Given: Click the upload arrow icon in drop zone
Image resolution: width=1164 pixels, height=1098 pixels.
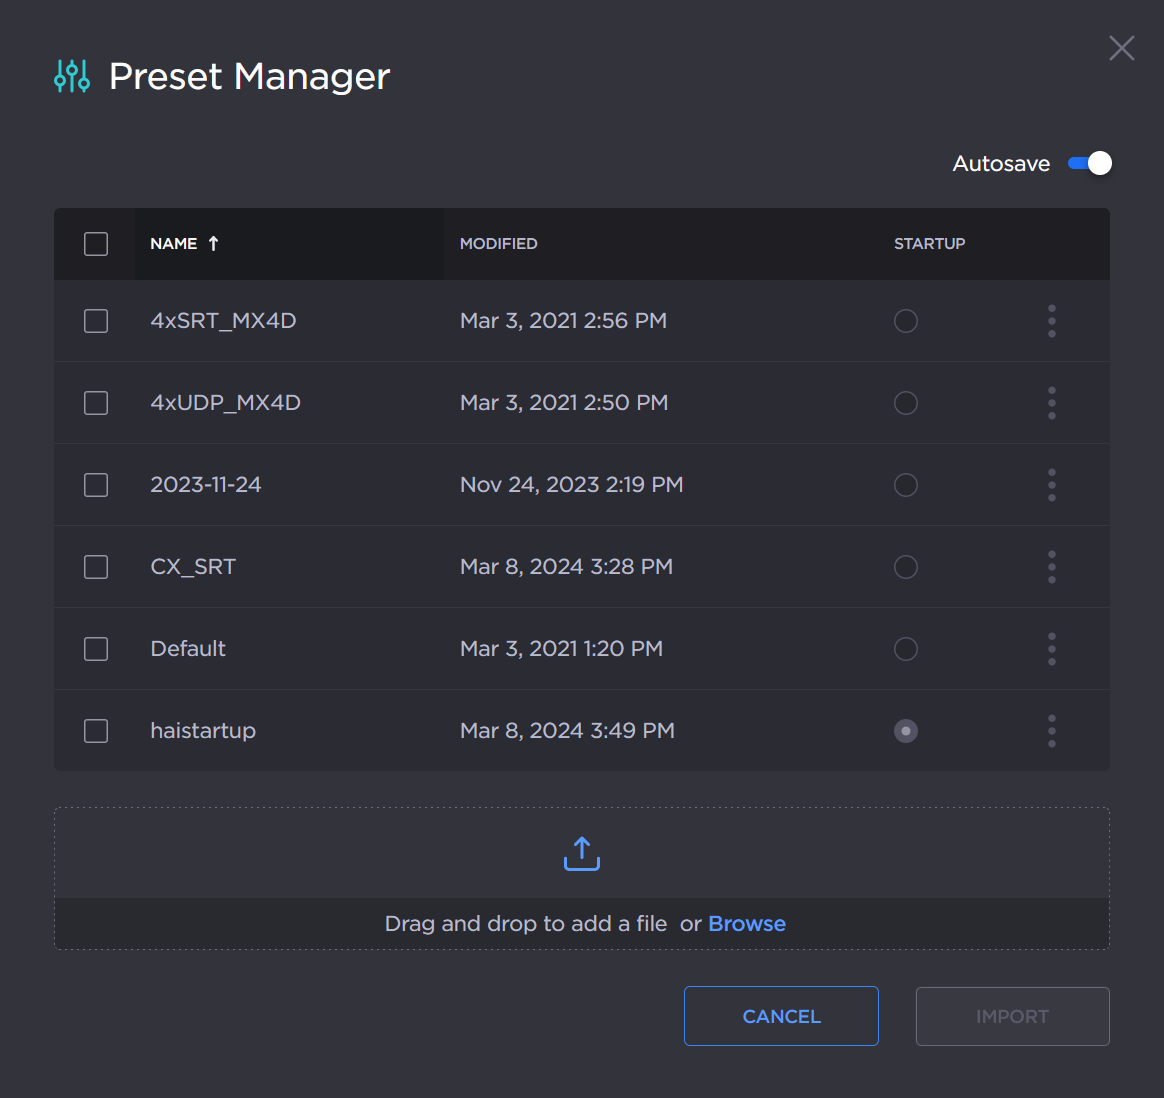Looking at the screenshot, I should pos(582,854).
